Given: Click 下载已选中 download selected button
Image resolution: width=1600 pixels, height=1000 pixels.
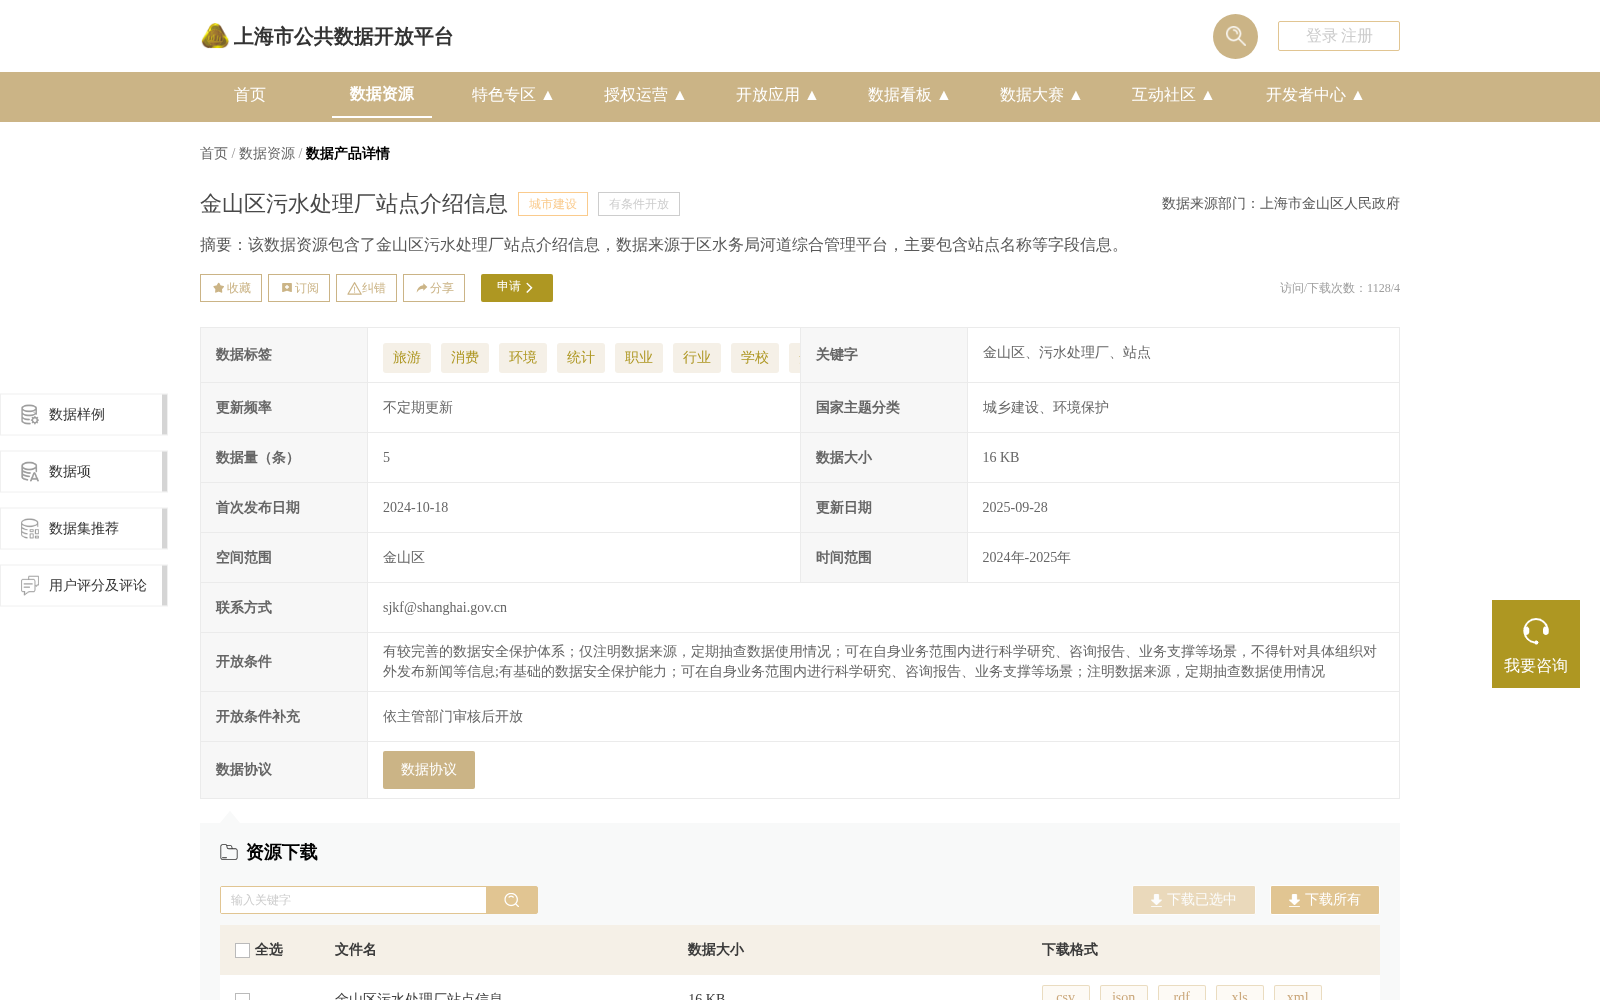Looking at the screenshot, I should pos(1194,900).
